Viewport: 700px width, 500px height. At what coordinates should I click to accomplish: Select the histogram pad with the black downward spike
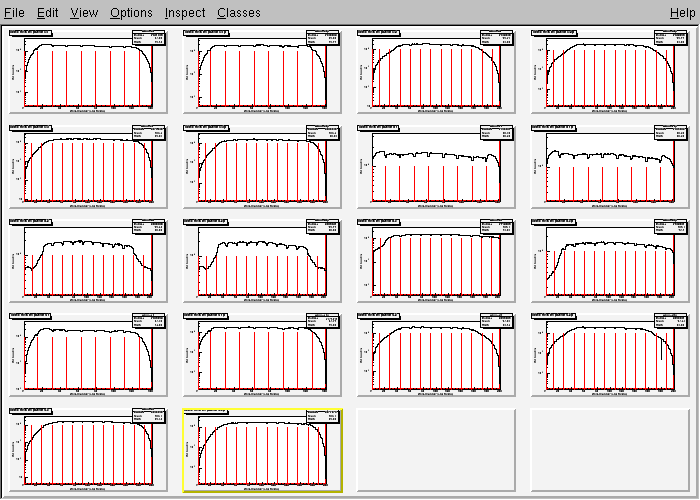tap(610, 354)
